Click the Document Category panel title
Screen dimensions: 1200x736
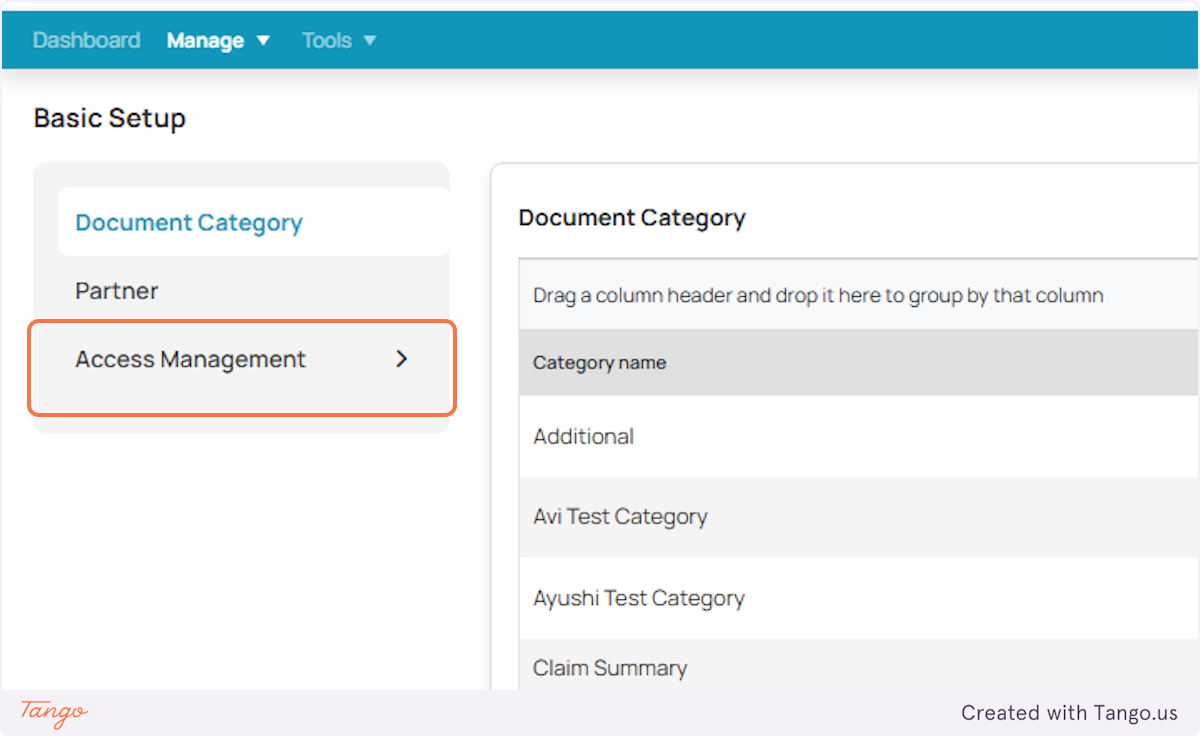tap(632, 217)
